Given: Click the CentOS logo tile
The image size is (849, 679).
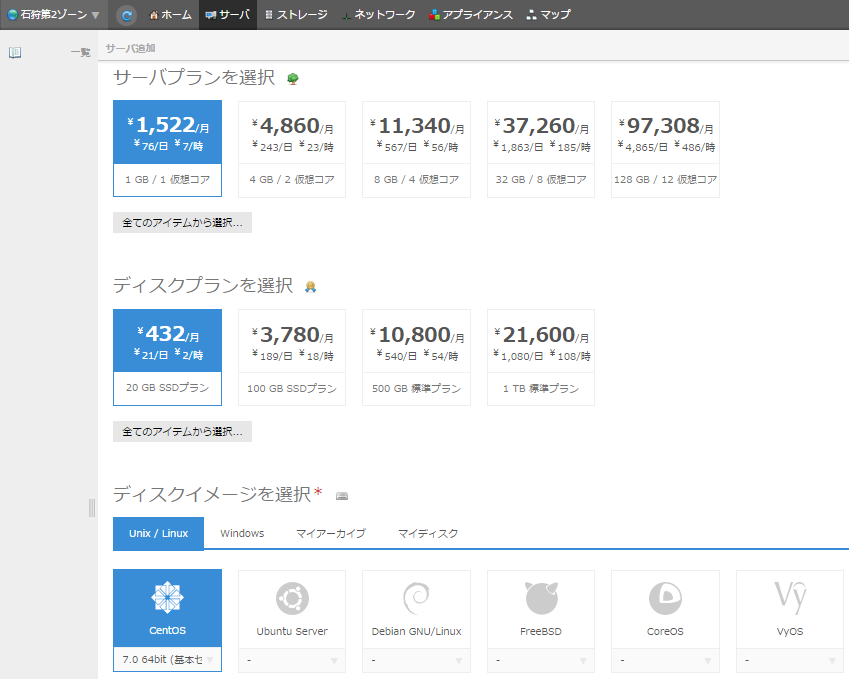Looking at the screenshot, I should pyautogui.click(x=167, y=599).
